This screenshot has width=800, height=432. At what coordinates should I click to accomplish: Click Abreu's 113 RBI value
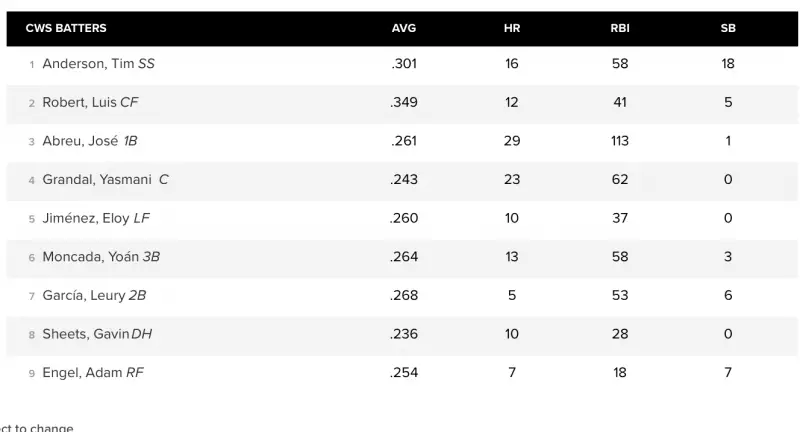tap(620, 141)
